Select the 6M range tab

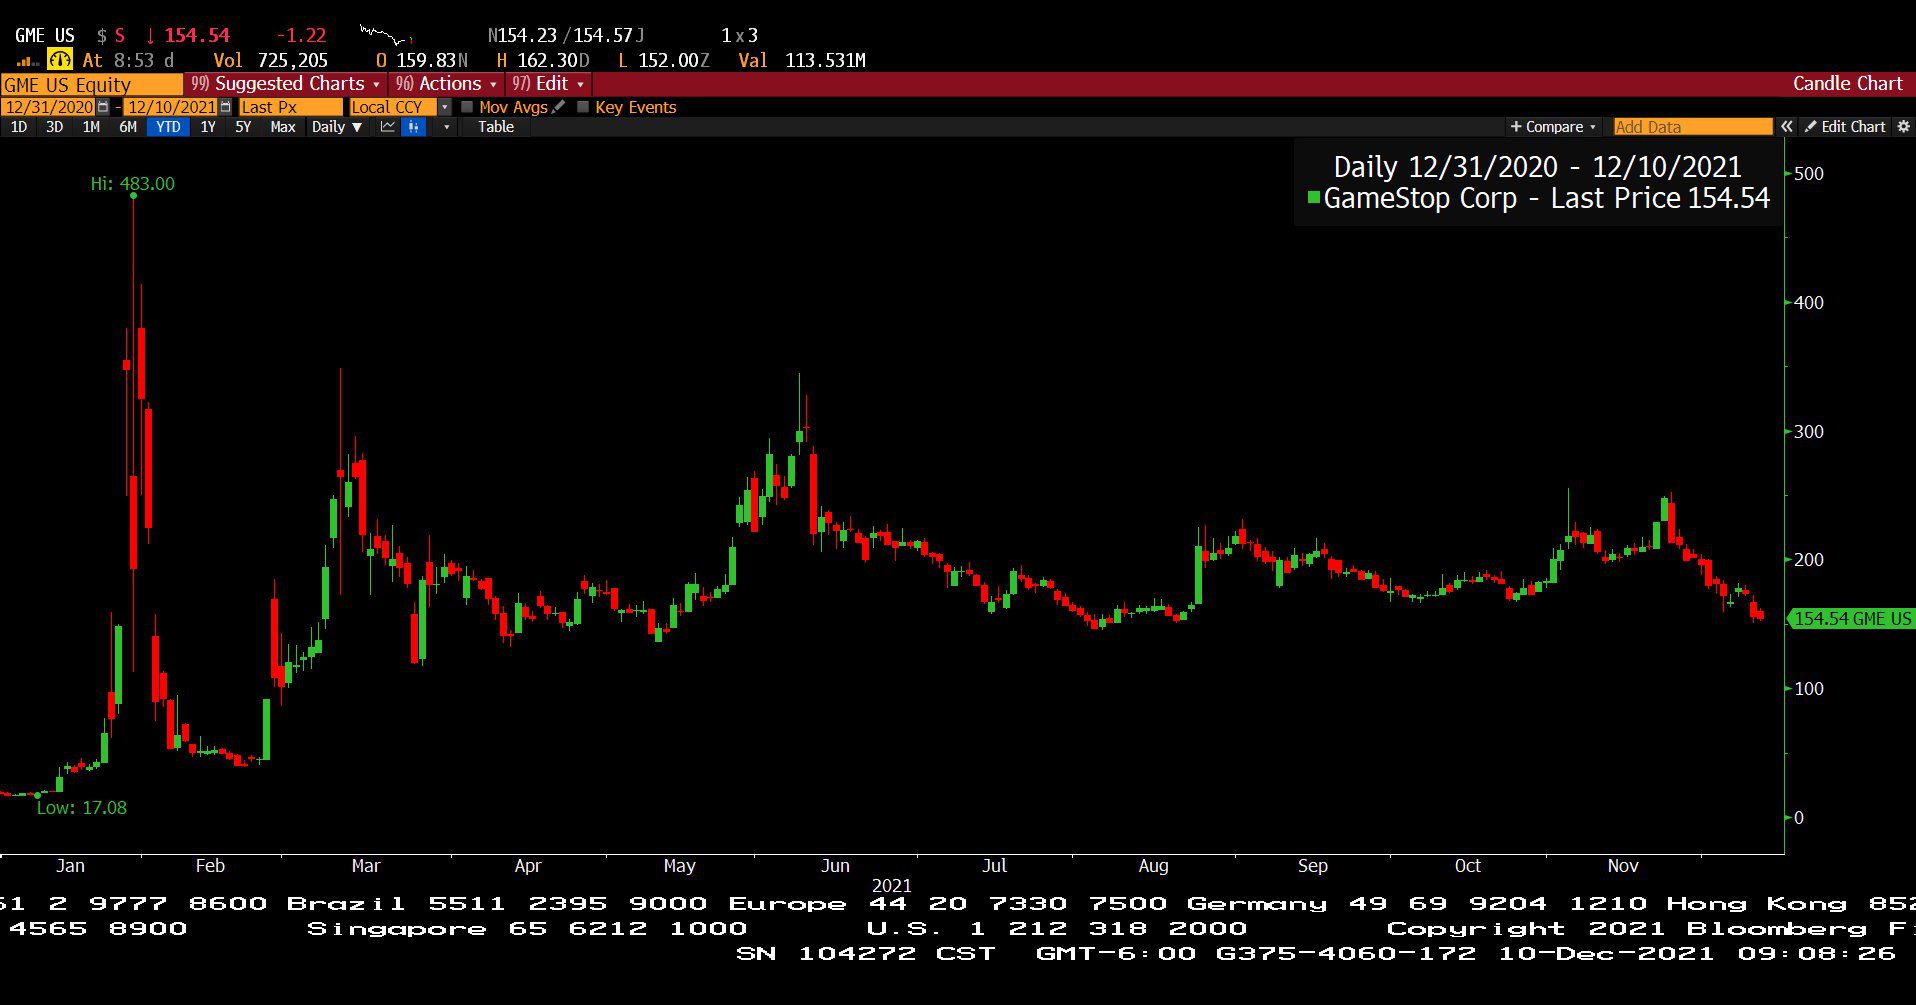click(x=128, y=127)
